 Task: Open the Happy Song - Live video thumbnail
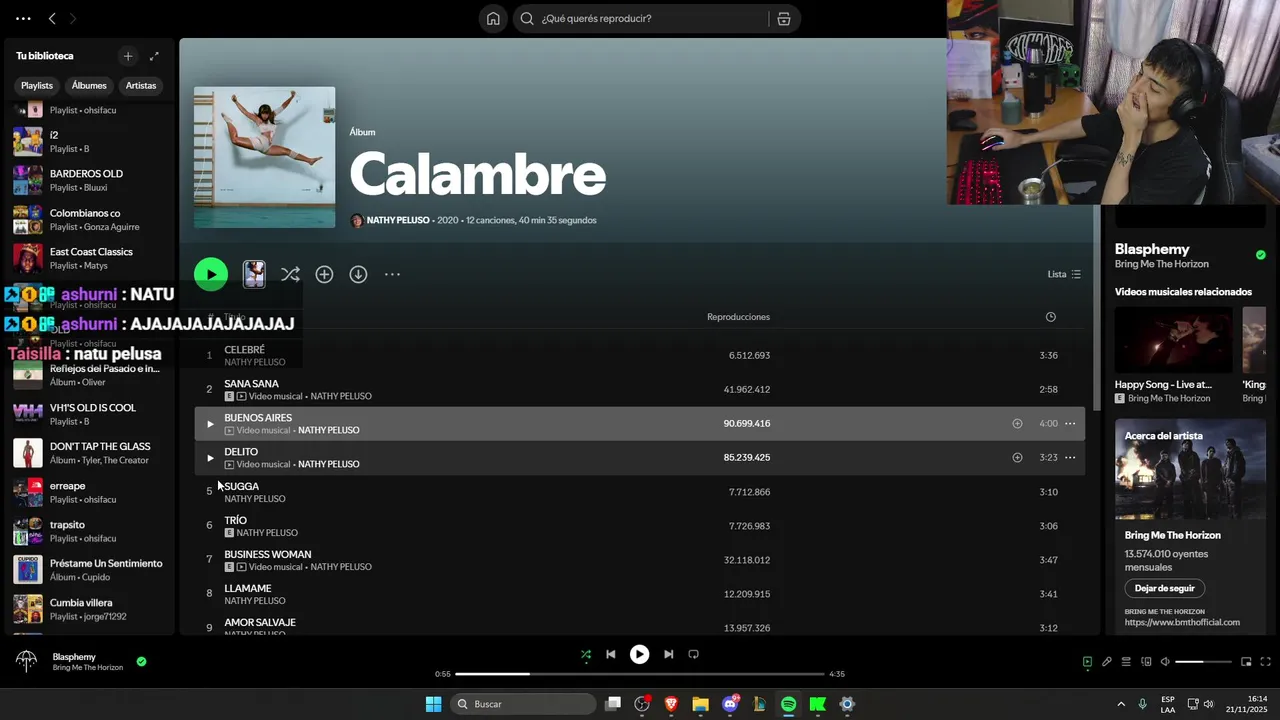[x=1174, y=341]
